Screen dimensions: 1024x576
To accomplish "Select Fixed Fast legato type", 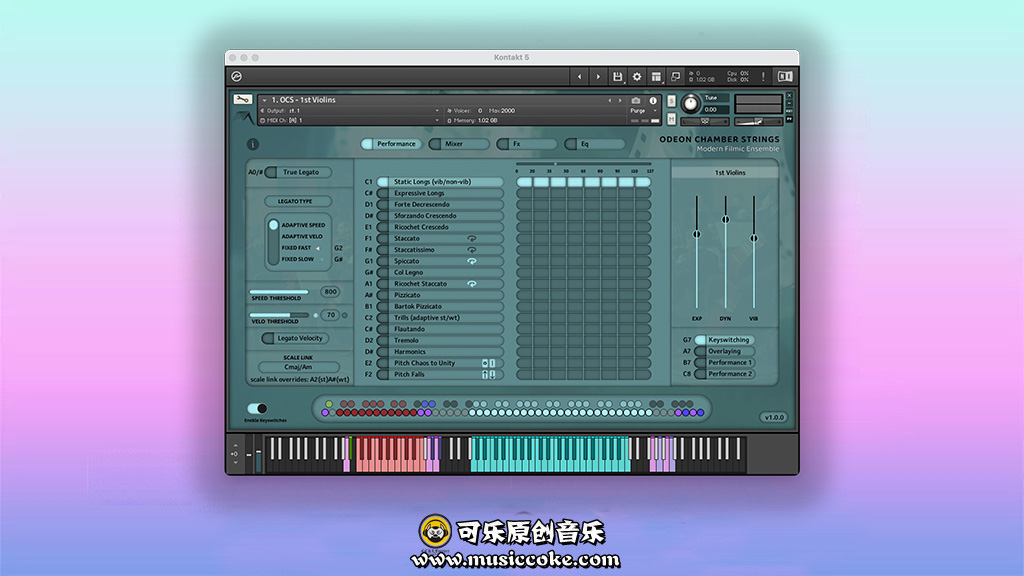I will (x=296, y=248).
